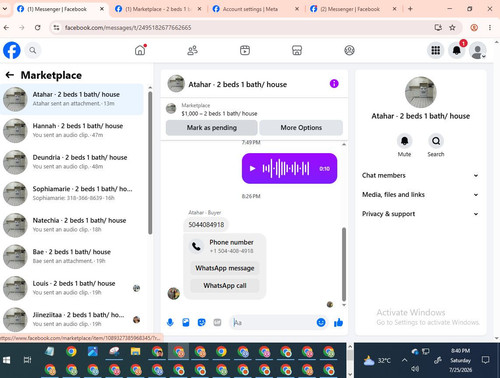The height and width of the screenshot is (378, 500).
Task: Record a voice clip with microphone icon
Action: point(170,322)
